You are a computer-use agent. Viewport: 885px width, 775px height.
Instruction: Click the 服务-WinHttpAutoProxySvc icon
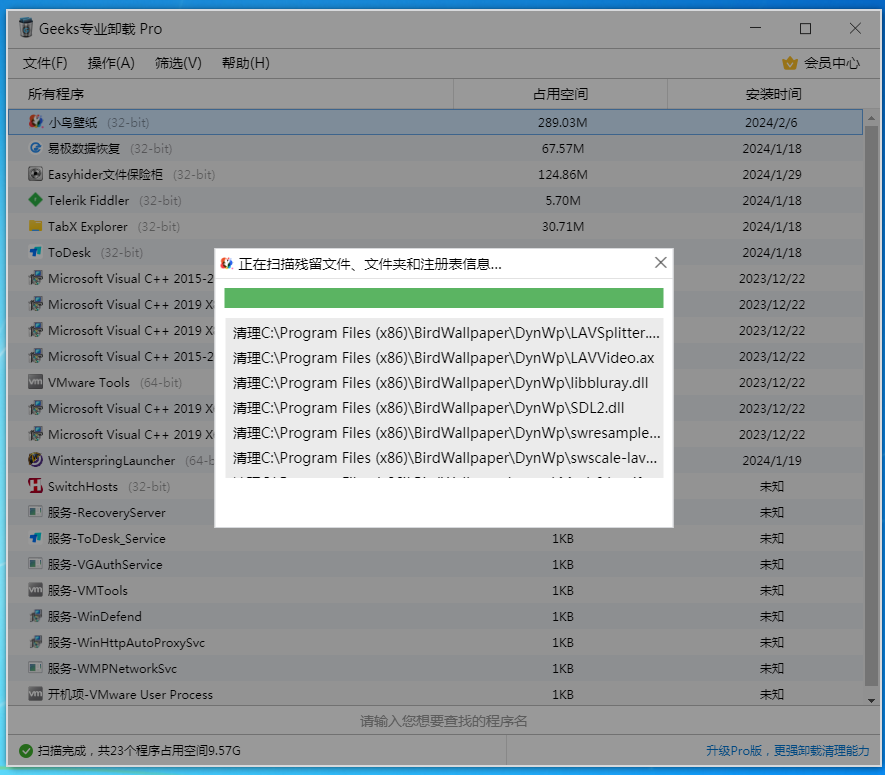pyautogui.click(x=36, y=642)
